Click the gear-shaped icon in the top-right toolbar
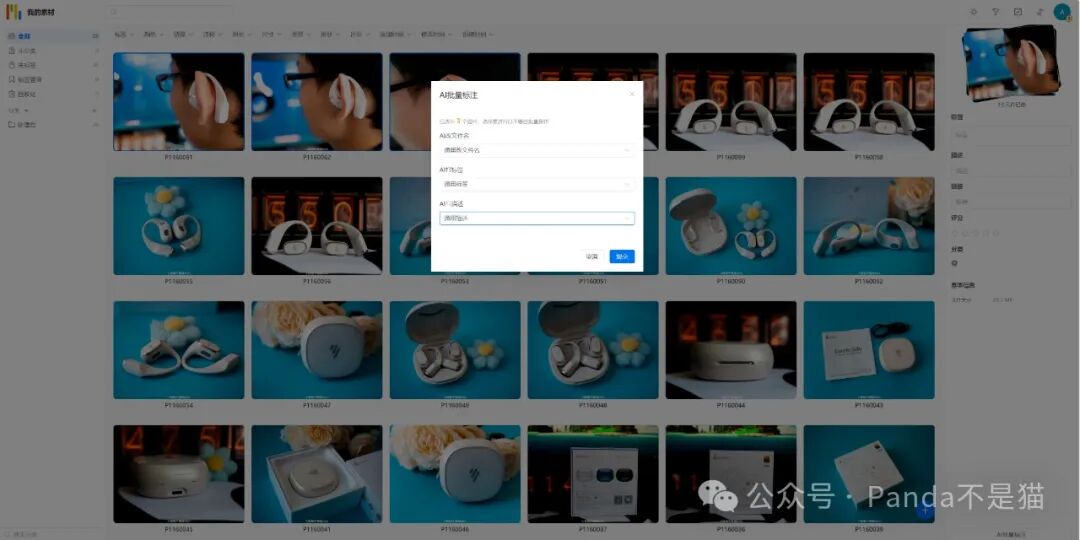 click(x=973, y=12)
